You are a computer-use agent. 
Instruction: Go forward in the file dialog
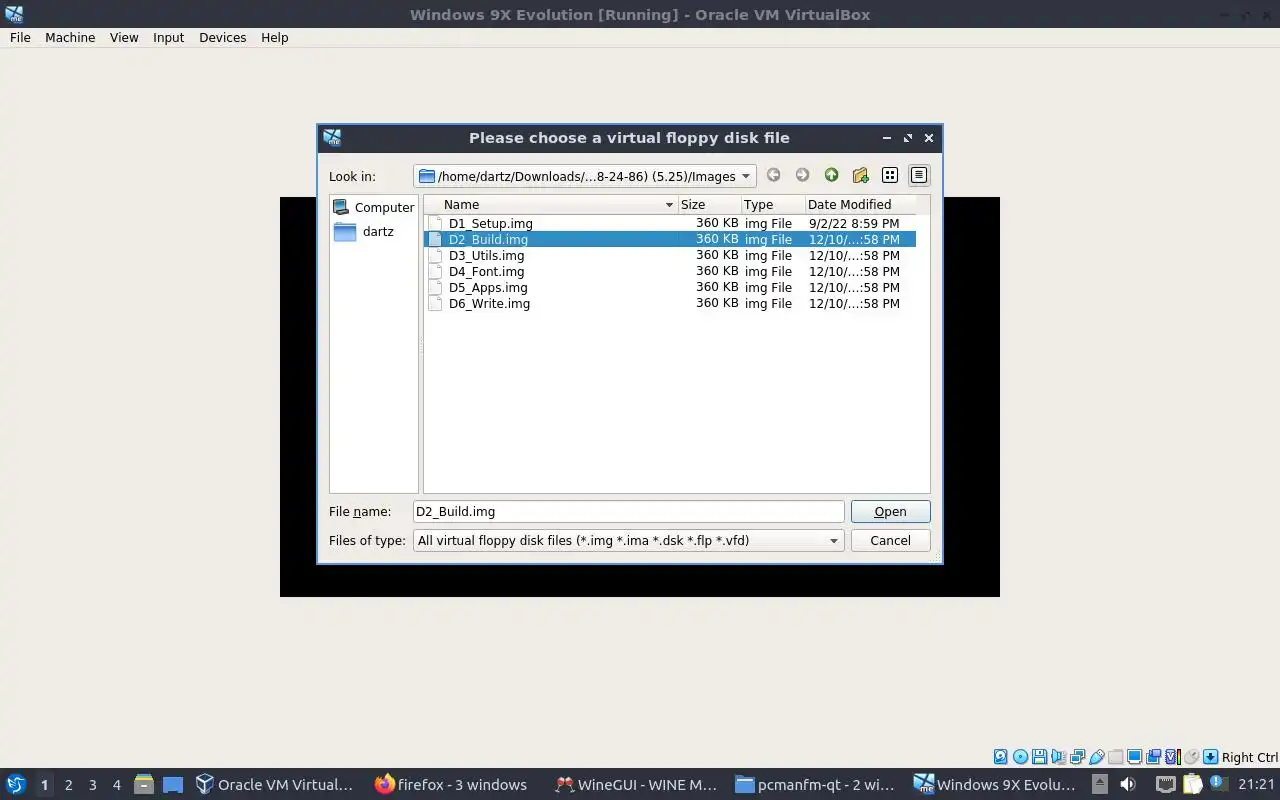pos(802,175)
